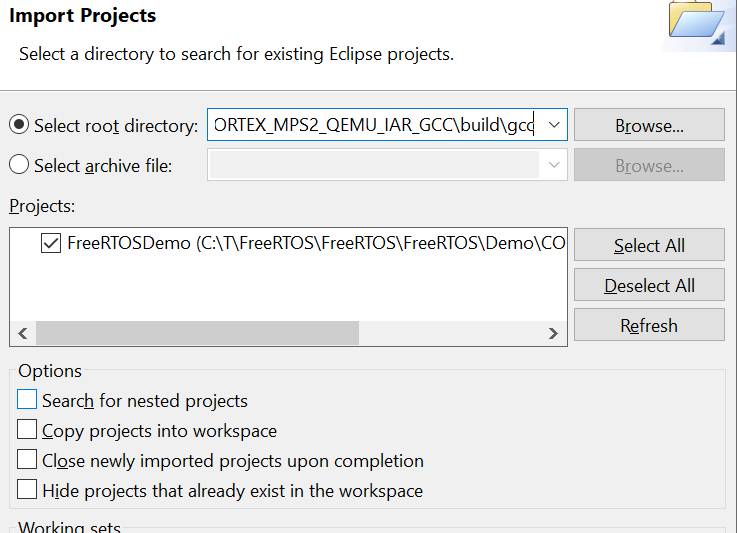The height and width of the screenshot is (533, 737).
Task: Click into the root directory path field
Action: (375, 125)
